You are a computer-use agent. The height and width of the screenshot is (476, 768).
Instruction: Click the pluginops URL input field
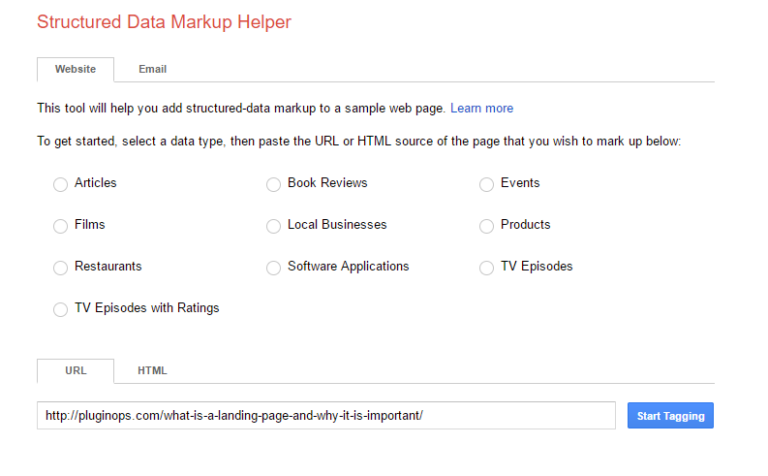[x=326, y=416]
